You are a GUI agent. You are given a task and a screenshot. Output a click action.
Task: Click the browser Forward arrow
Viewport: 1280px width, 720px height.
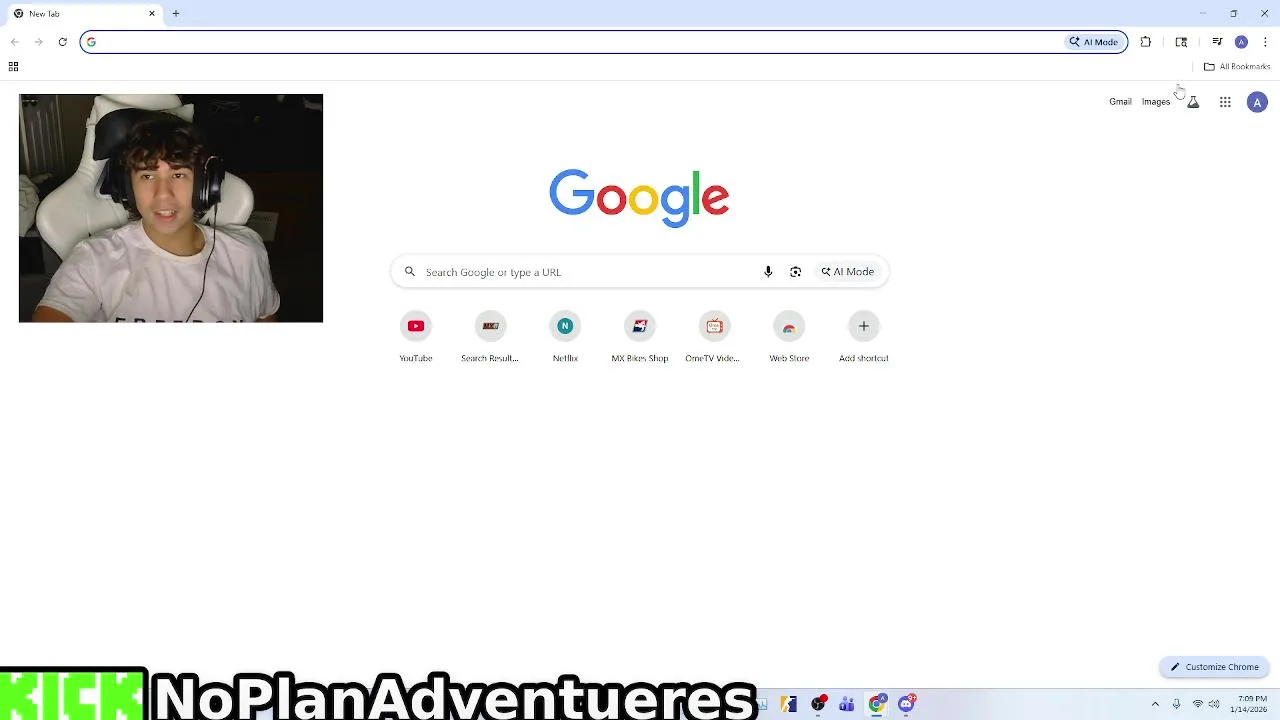pos(38,42)
